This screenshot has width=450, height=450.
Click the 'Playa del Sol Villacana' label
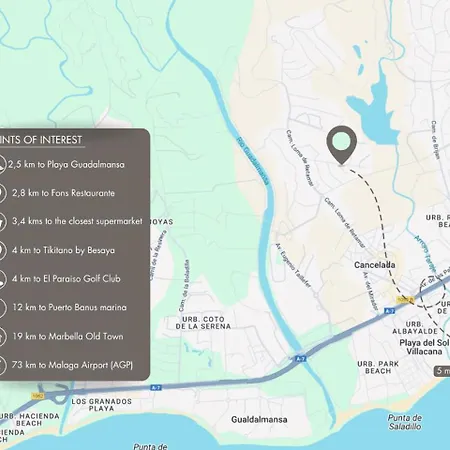click(x=424, y=347)
